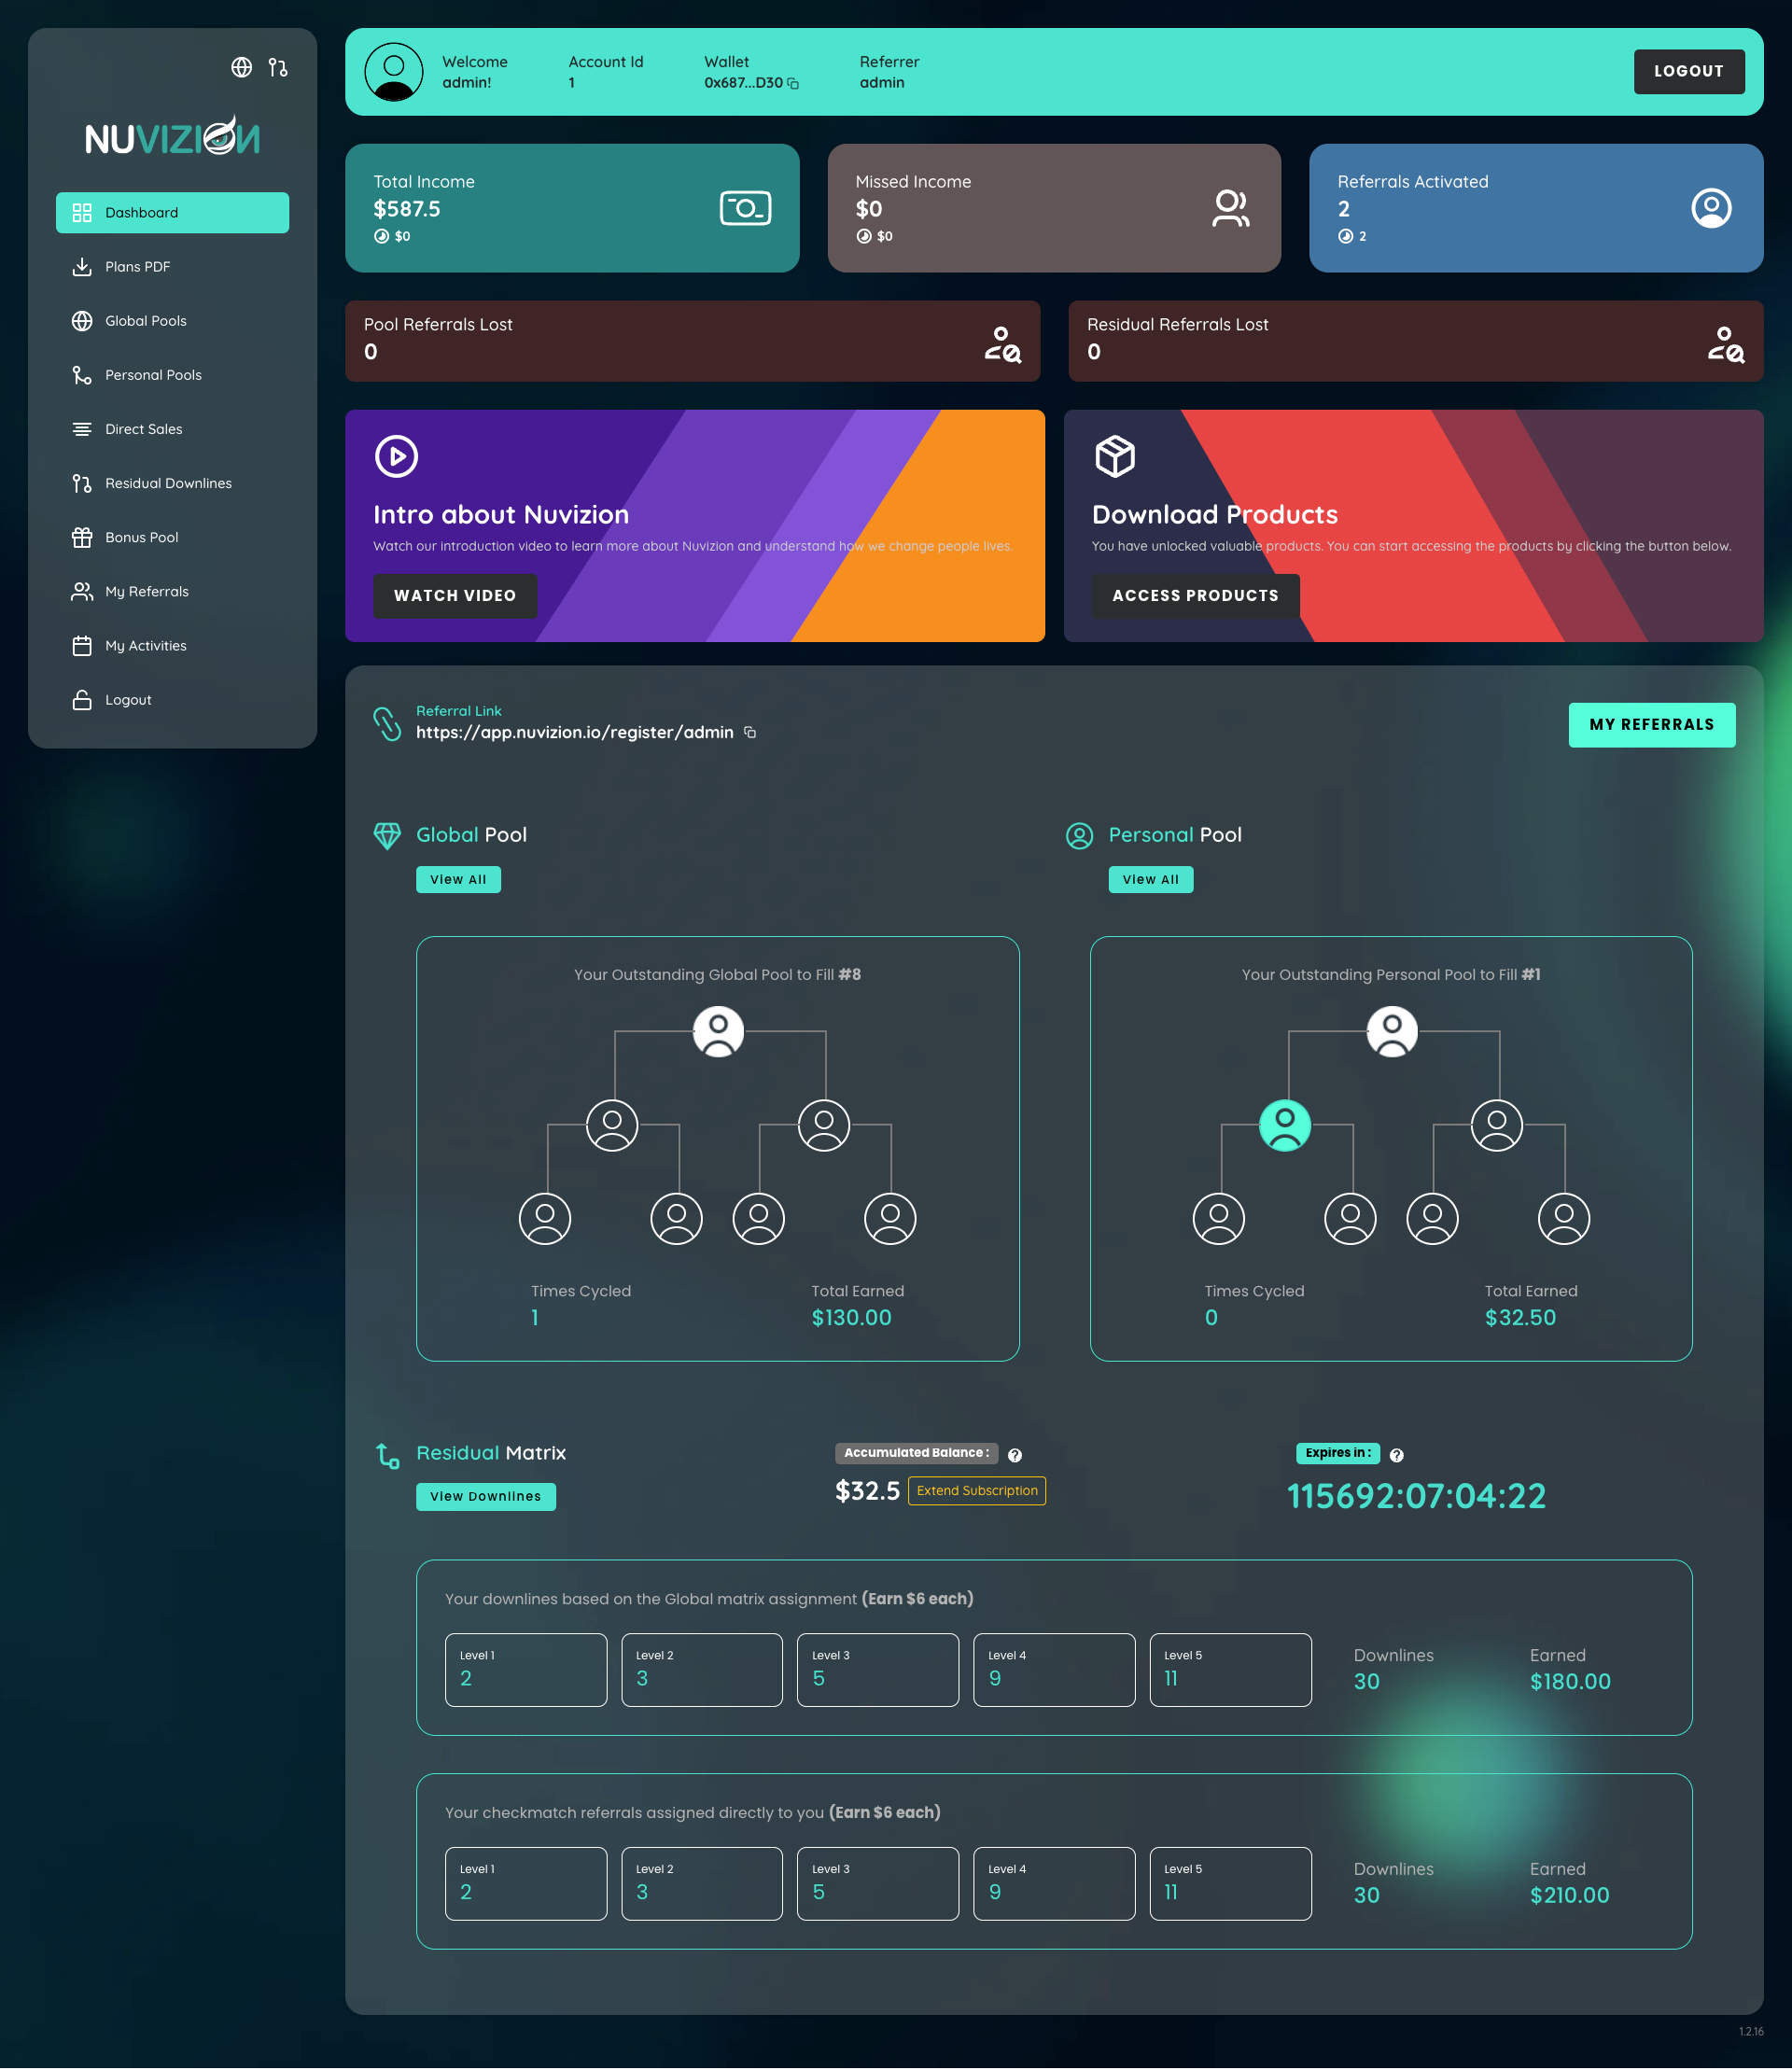
Task: Click View Downlines button
Action: click(x=486, y=1496)
